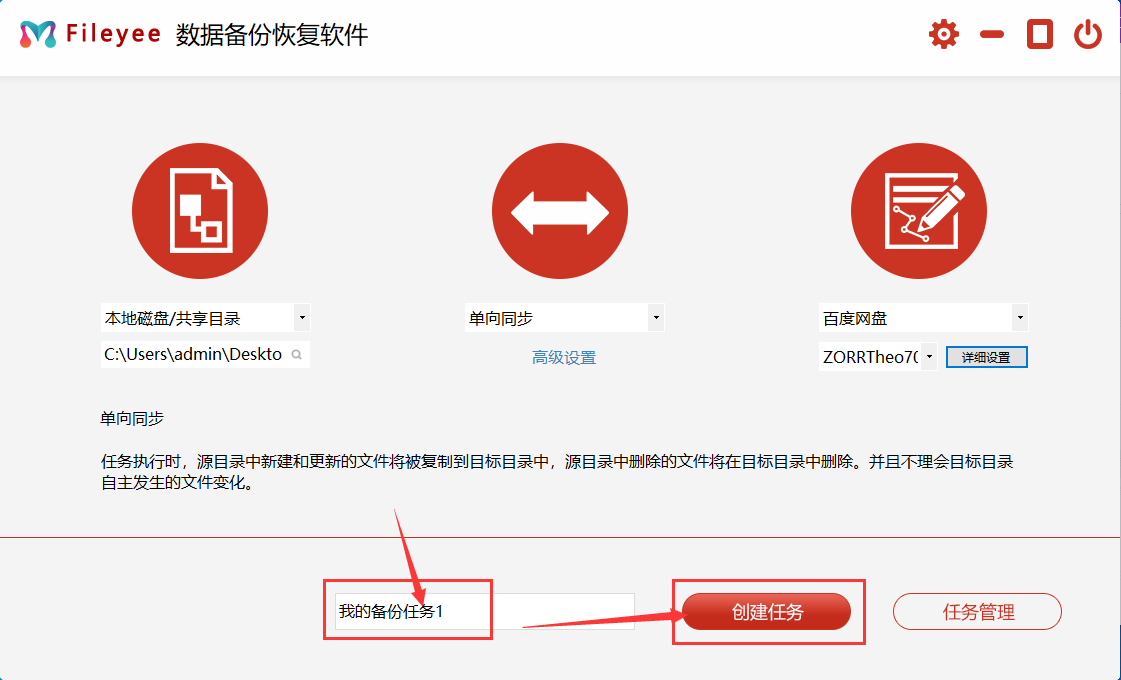Expand the 本地磁盘/共享目录 source dropdown

[x=302, y=319]
